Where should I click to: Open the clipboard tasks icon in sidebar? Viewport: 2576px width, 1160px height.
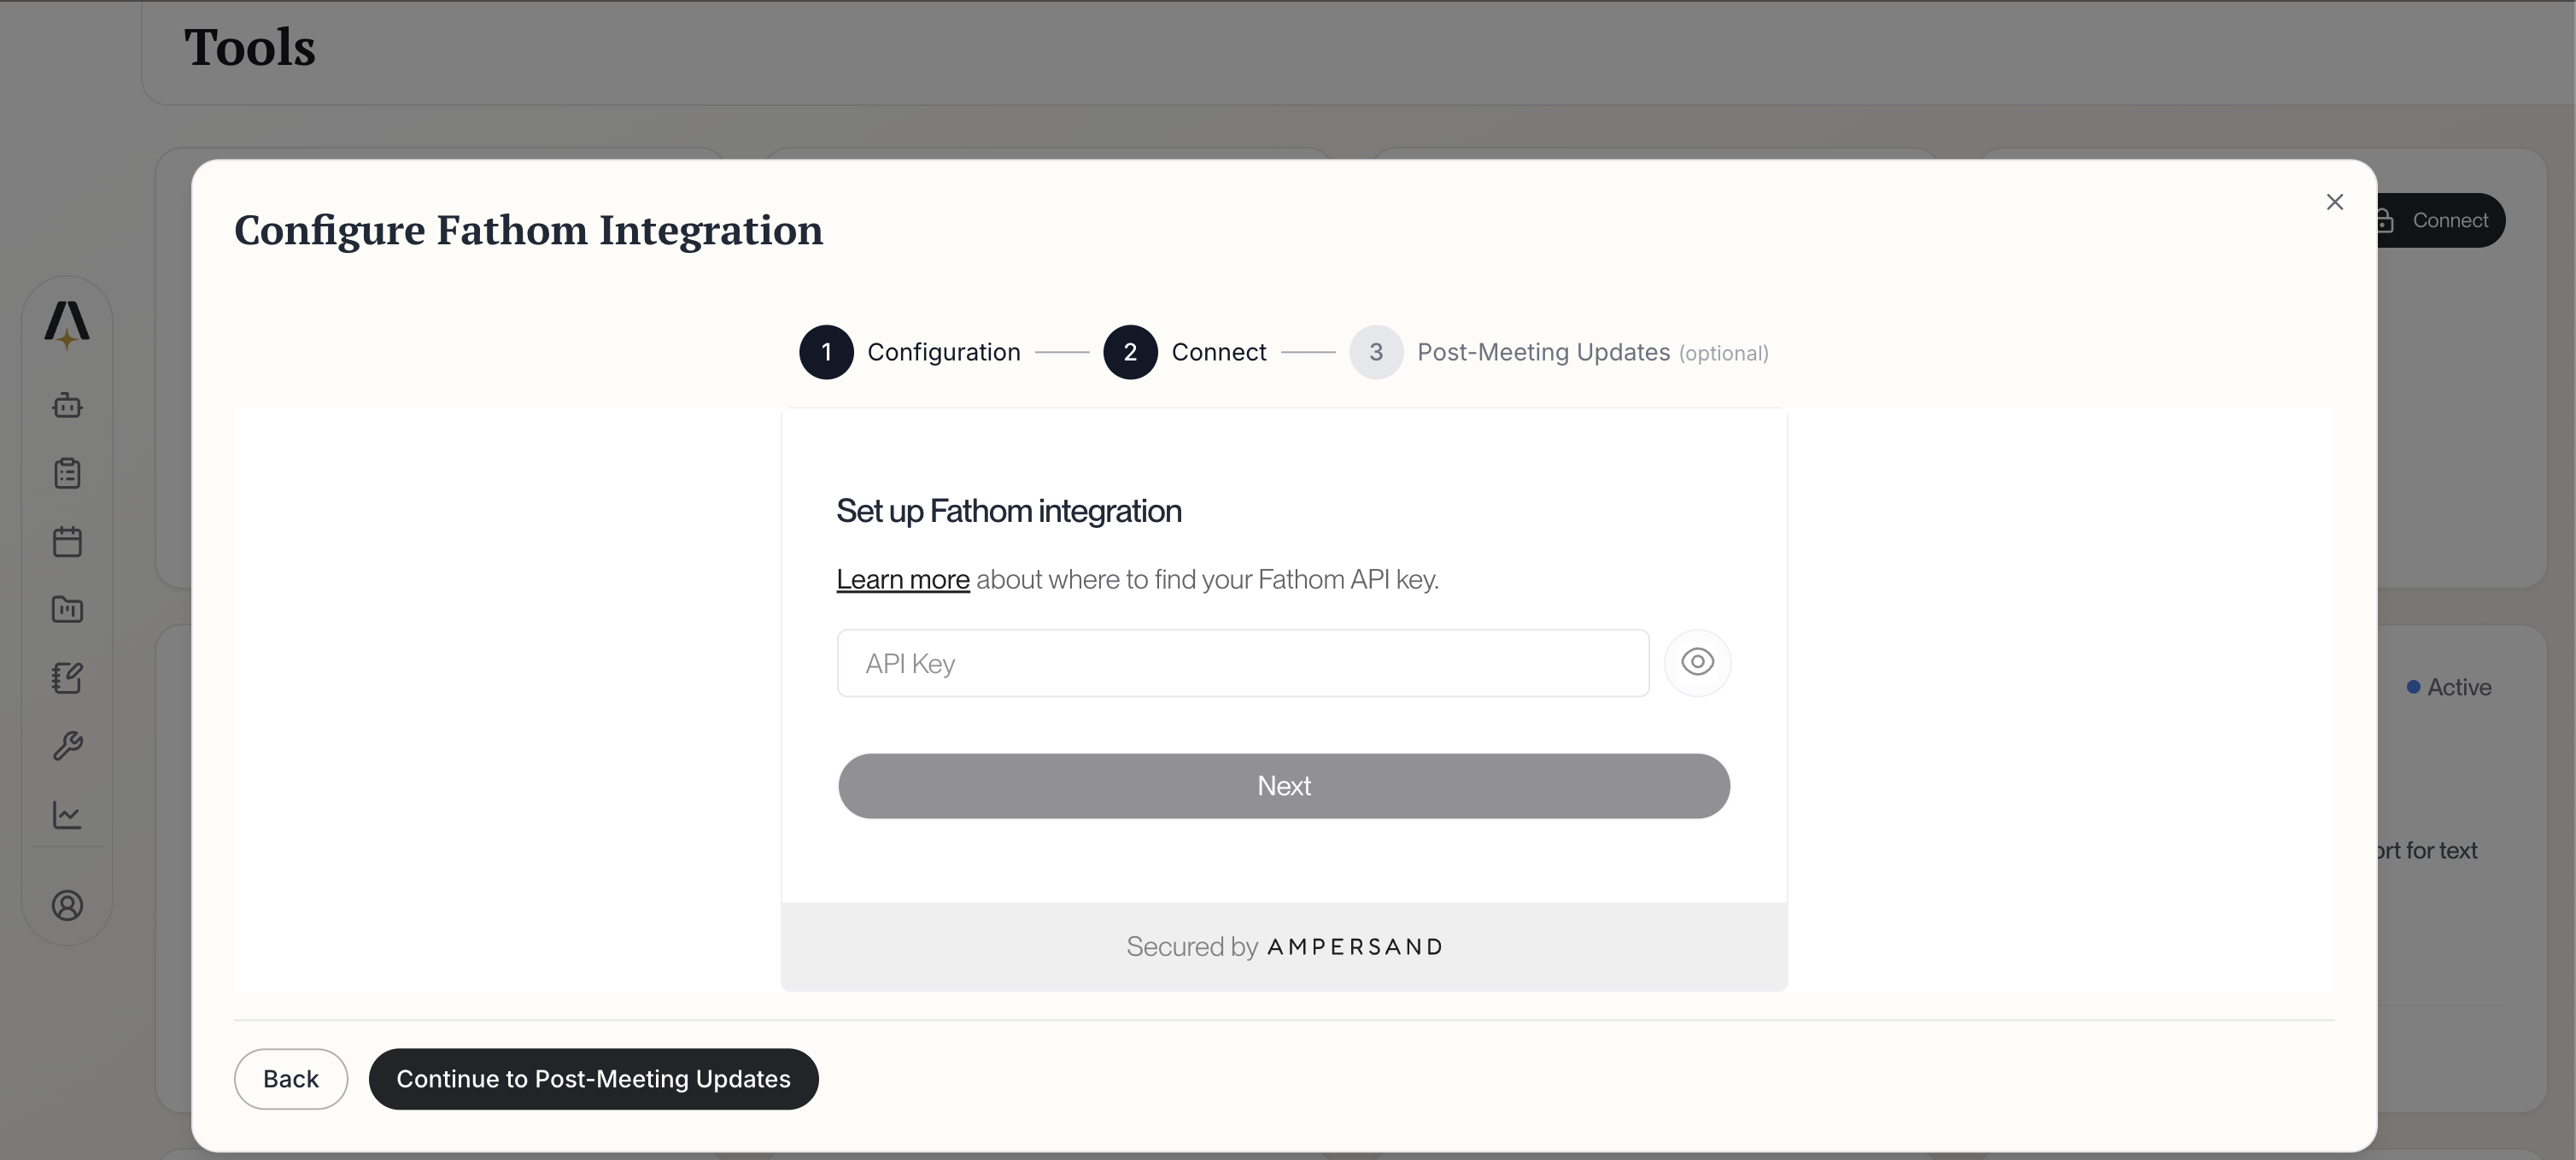66,473
